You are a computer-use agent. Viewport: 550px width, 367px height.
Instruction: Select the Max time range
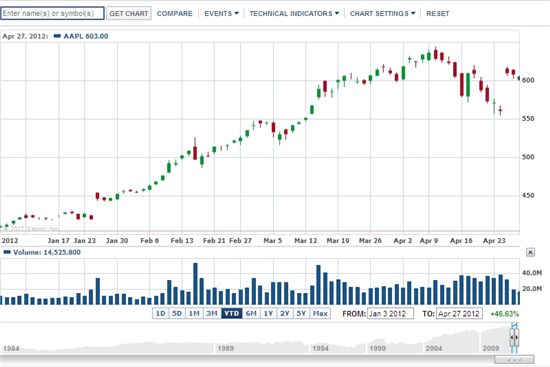[320, 313]
